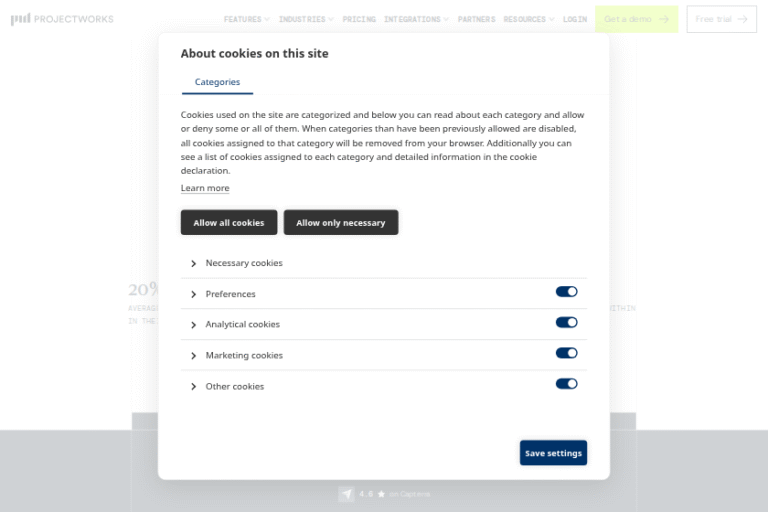Click the Save settings button

(x=553, y=453)
